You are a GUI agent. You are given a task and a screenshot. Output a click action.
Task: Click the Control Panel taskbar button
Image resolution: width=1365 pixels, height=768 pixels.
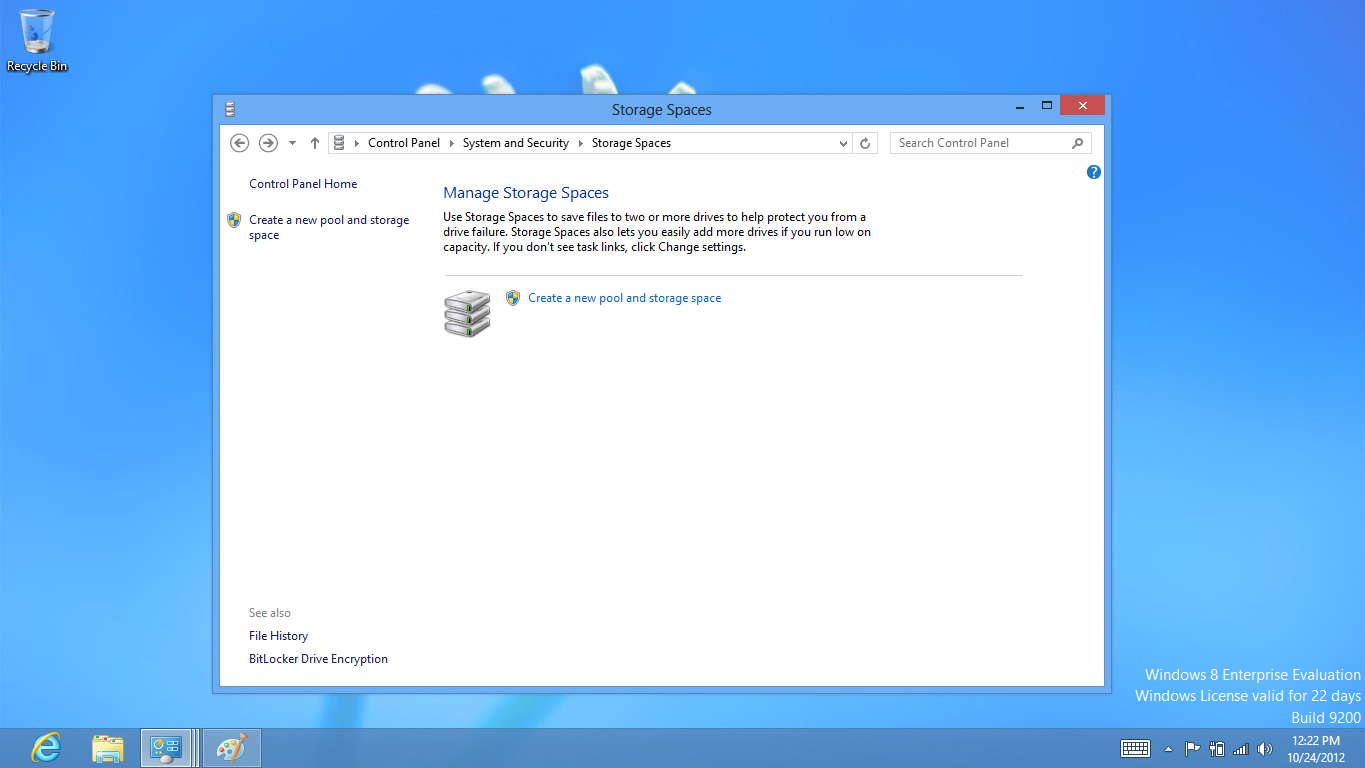pyautogui.click(x=166, y=747)
